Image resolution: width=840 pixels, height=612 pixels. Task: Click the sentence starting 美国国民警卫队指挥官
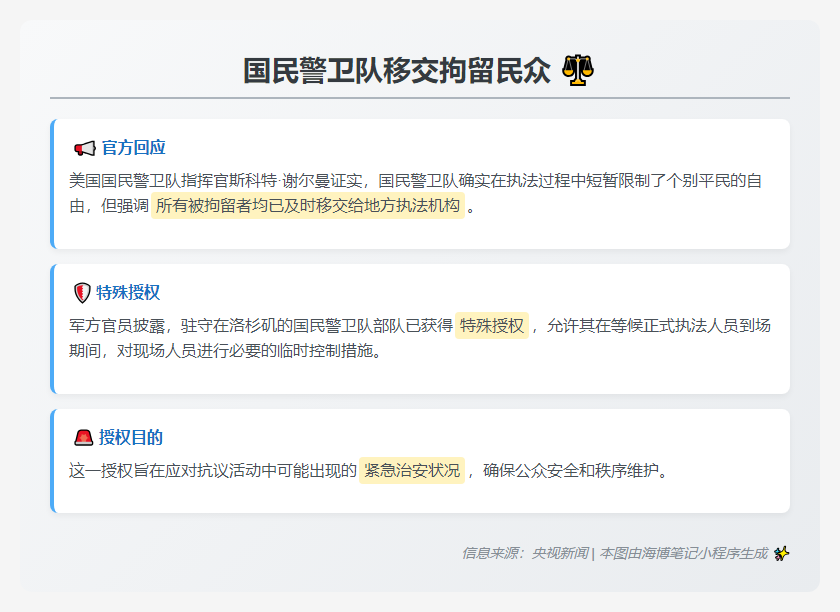415,193
